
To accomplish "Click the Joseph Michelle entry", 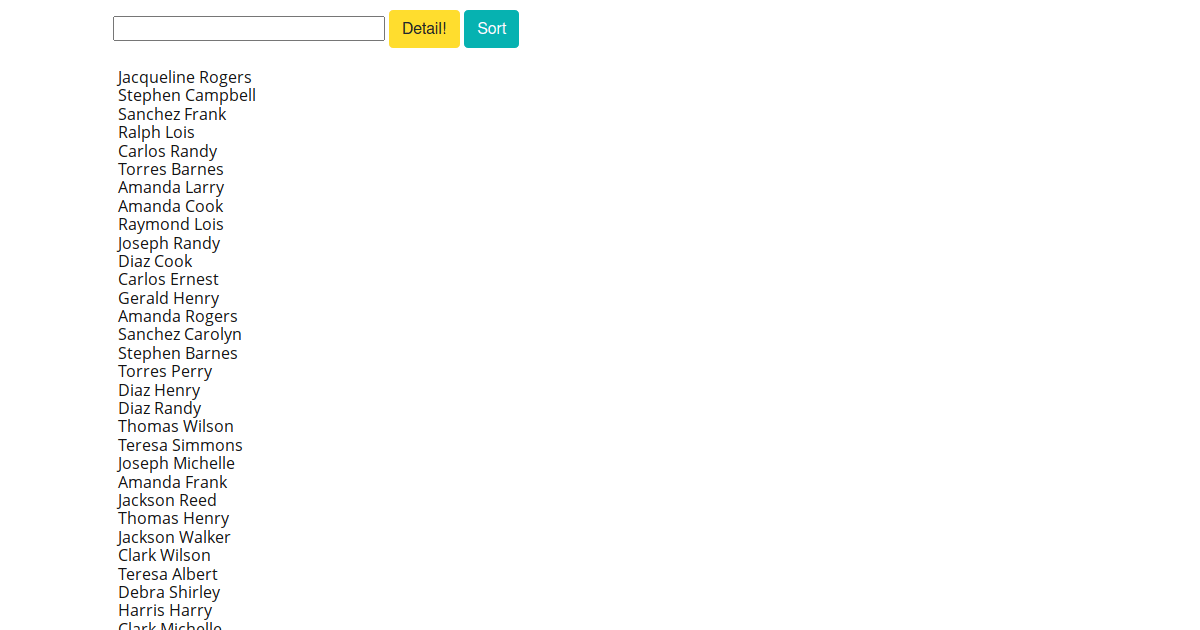I will (176, 464).
